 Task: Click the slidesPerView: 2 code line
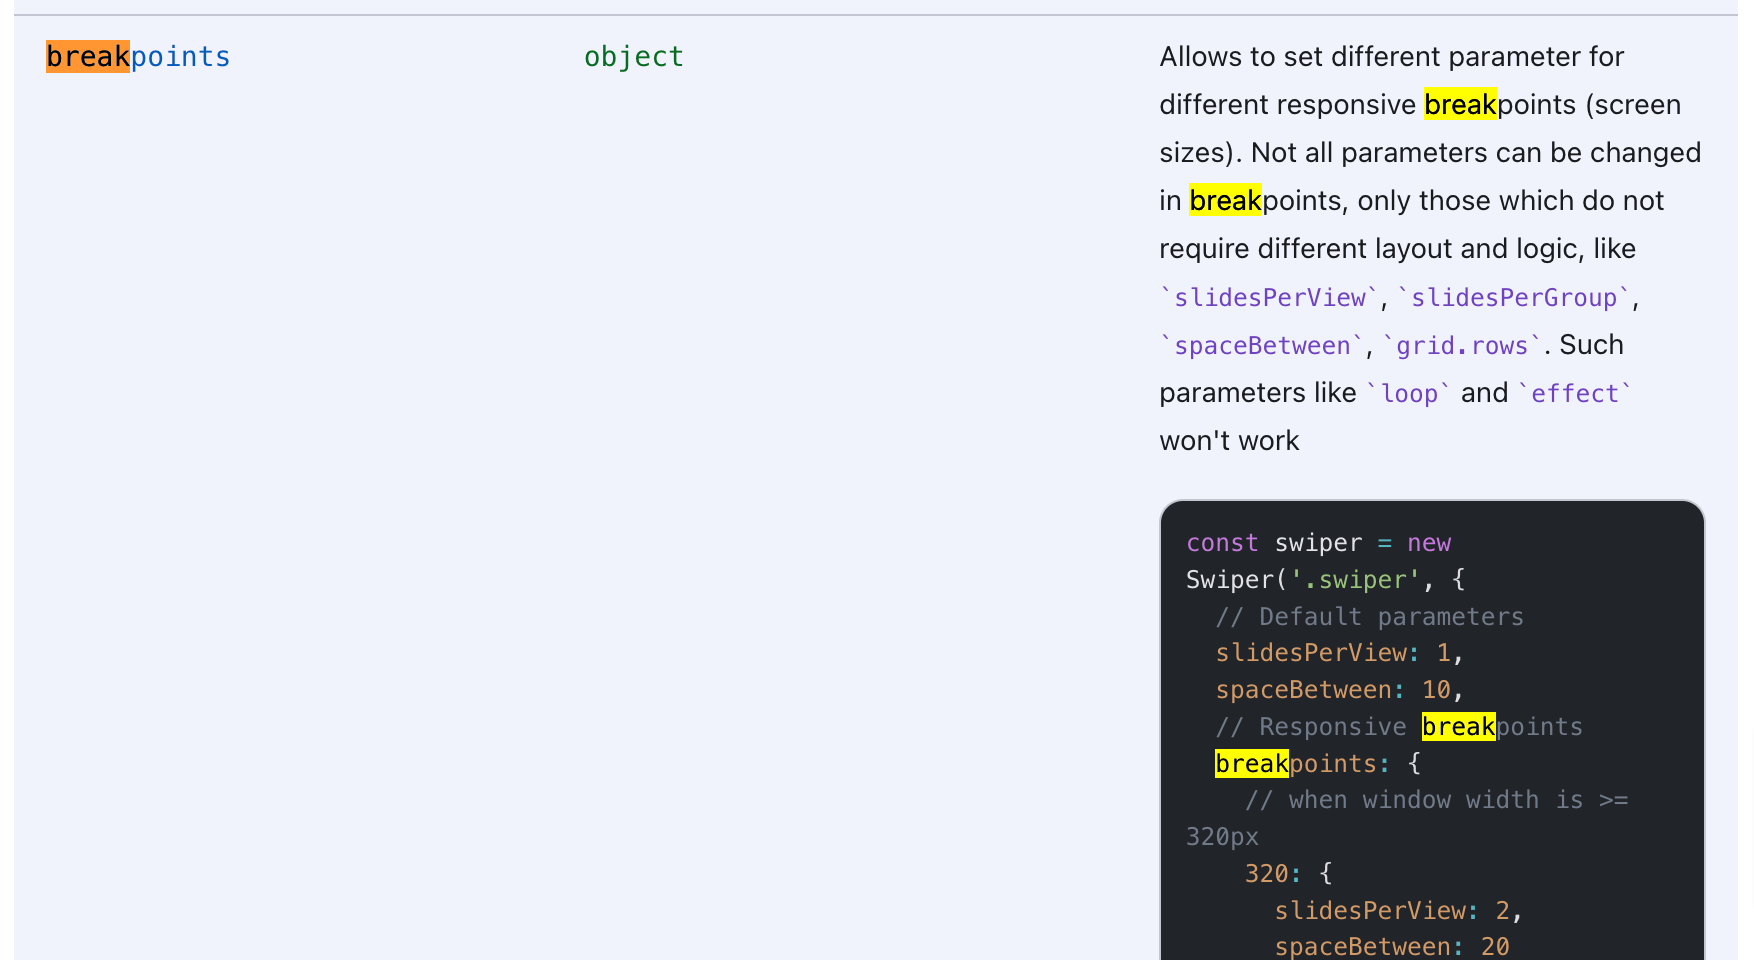1397,911
